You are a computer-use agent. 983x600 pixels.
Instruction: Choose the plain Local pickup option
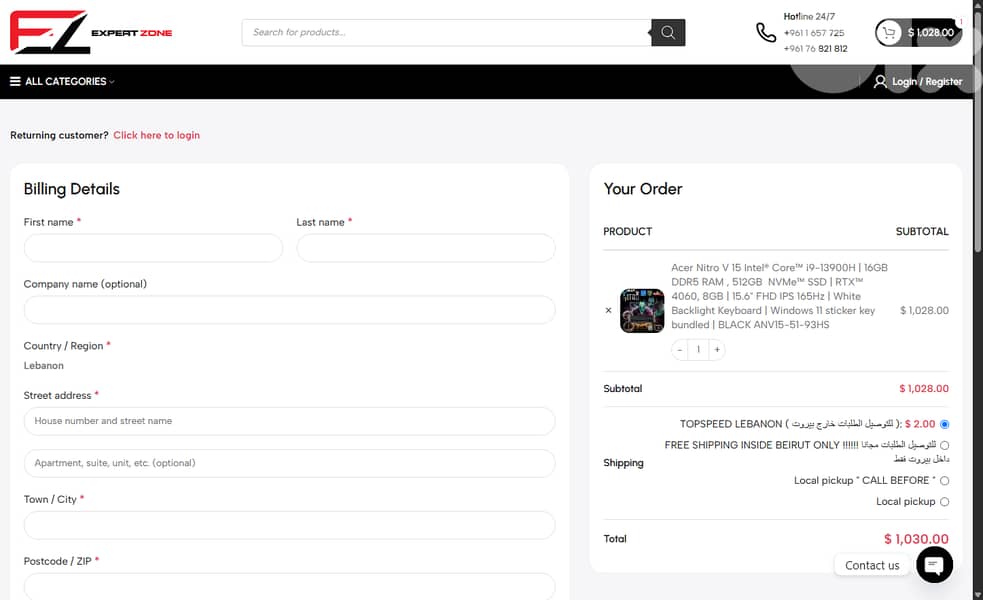click(x=944, y=502)
